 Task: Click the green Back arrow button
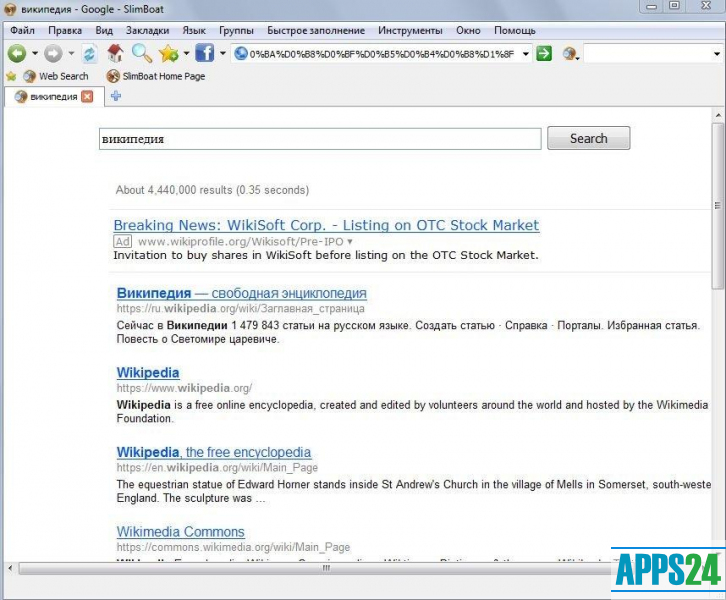[x=17, y=54]
